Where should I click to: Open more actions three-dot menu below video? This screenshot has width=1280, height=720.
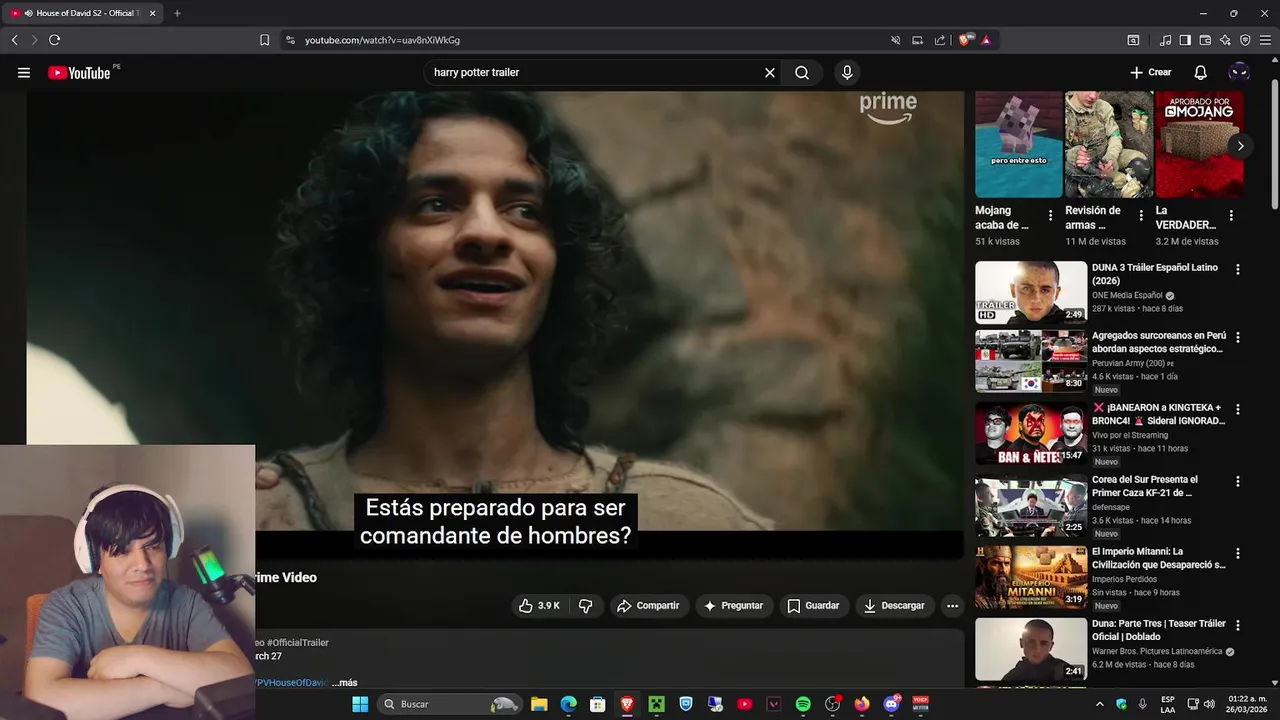(952, 605)
